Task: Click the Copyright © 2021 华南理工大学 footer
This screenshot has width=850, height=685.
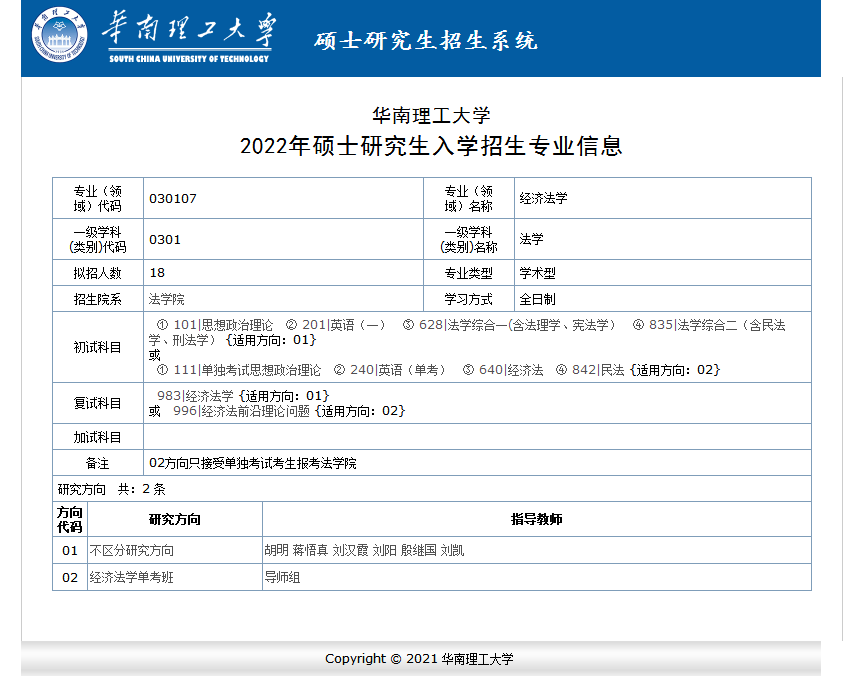Action: 419,659
